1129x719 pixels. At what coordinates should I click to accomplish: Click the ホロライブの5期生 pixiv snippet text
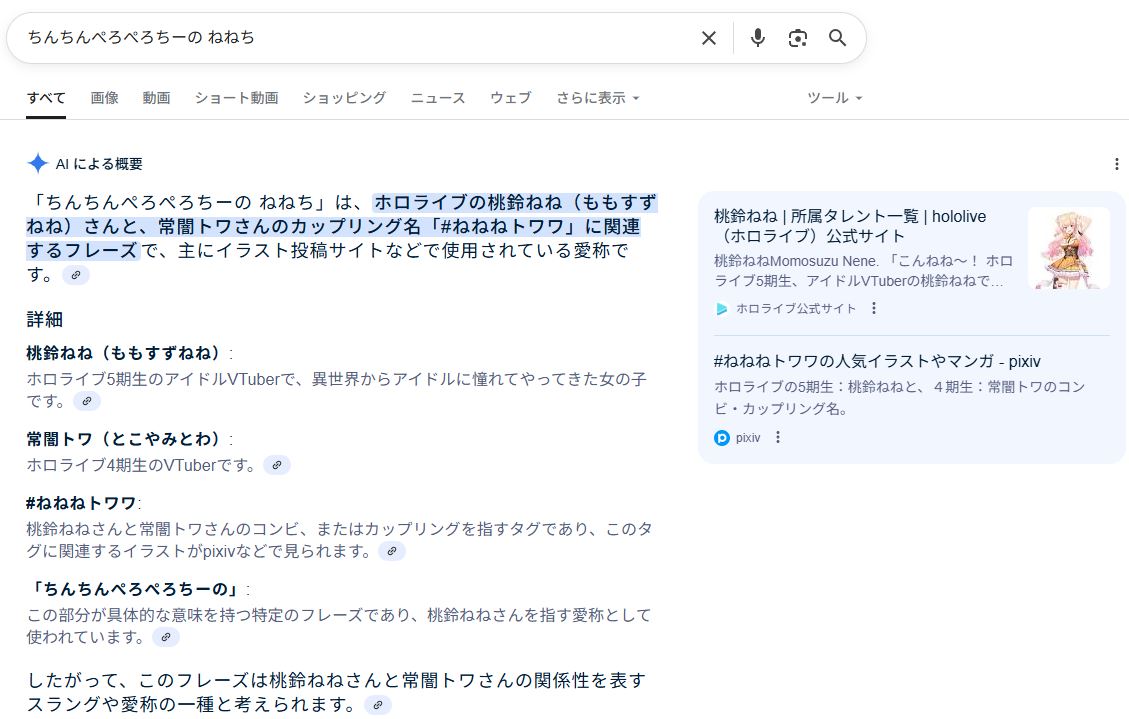pyautogui.click(x=899, y=397)
